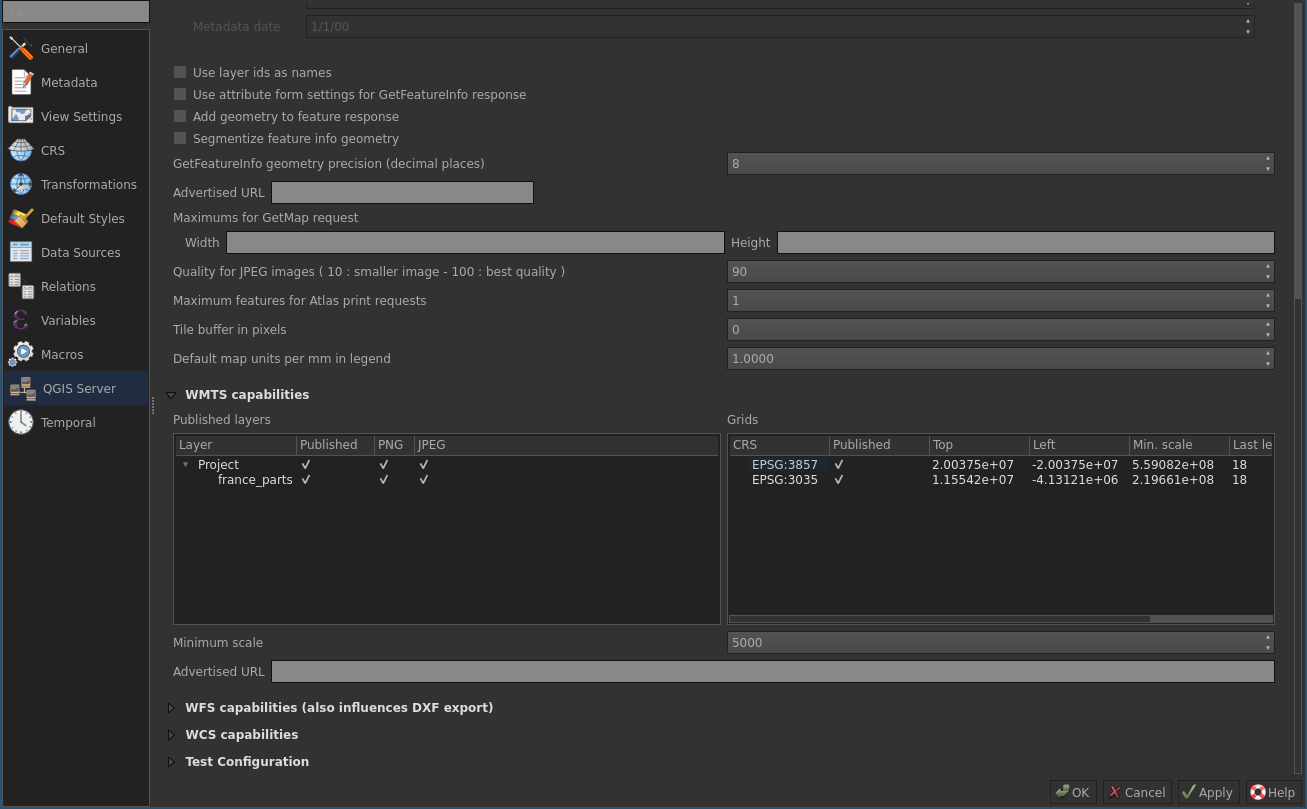Collapse the WMTS capabilities section
The height and width of the screenshot is (809, 1307).
point(171,395)
